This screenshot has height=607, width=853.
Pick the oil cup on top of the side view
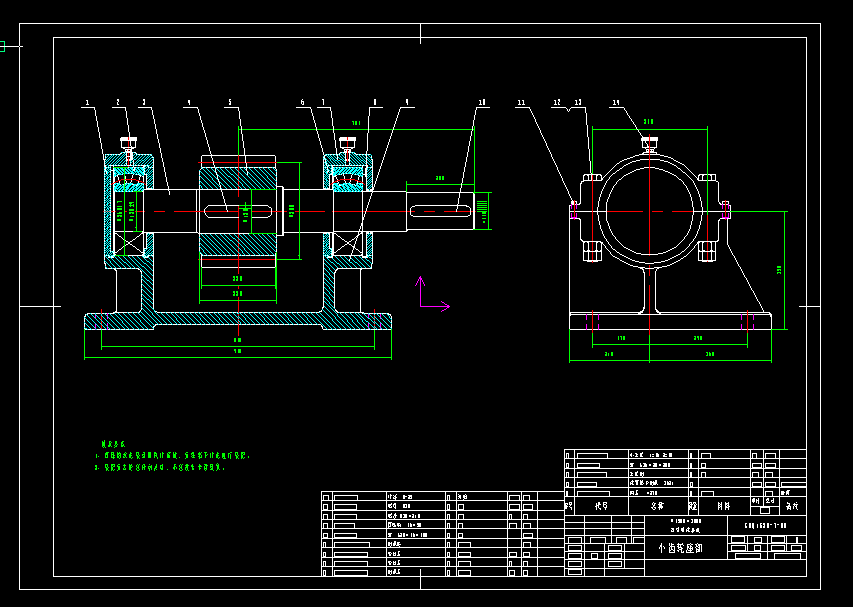(x=650, y=144)
